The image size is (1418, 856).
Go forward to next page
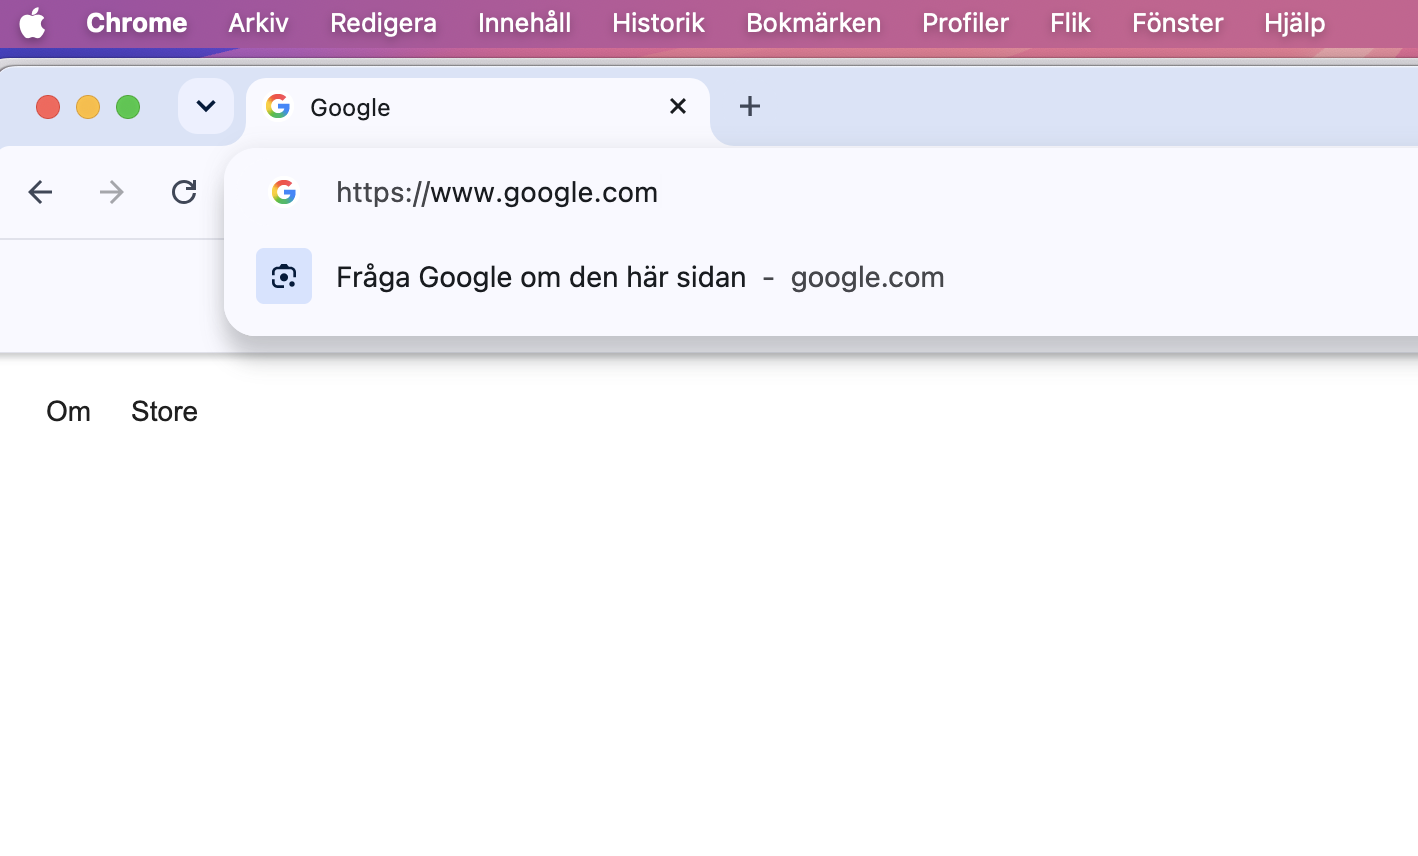pos(112,192)
